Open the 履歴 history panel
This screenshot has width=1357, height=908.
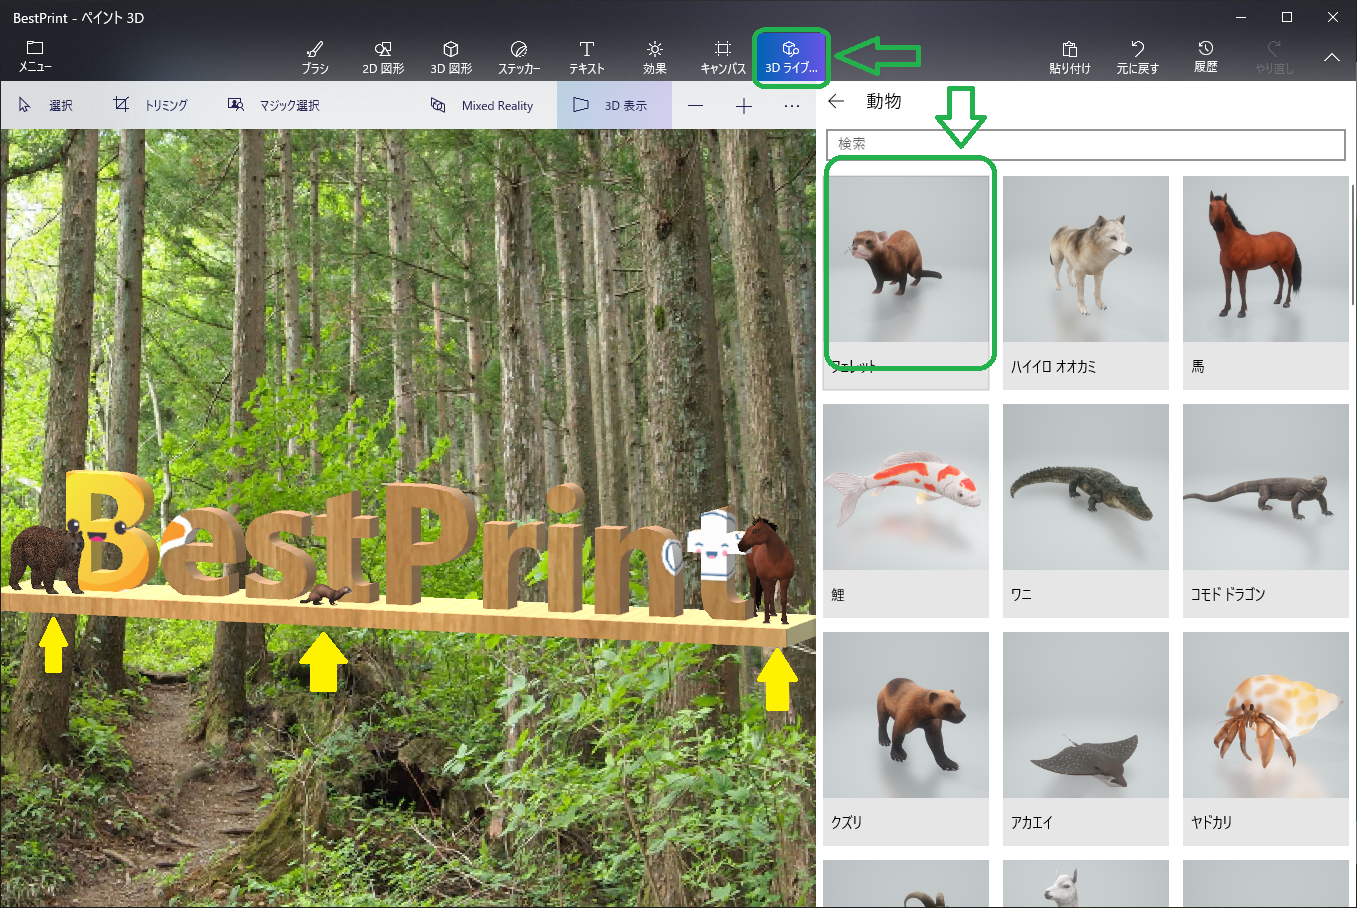[x=1206, y=57]
